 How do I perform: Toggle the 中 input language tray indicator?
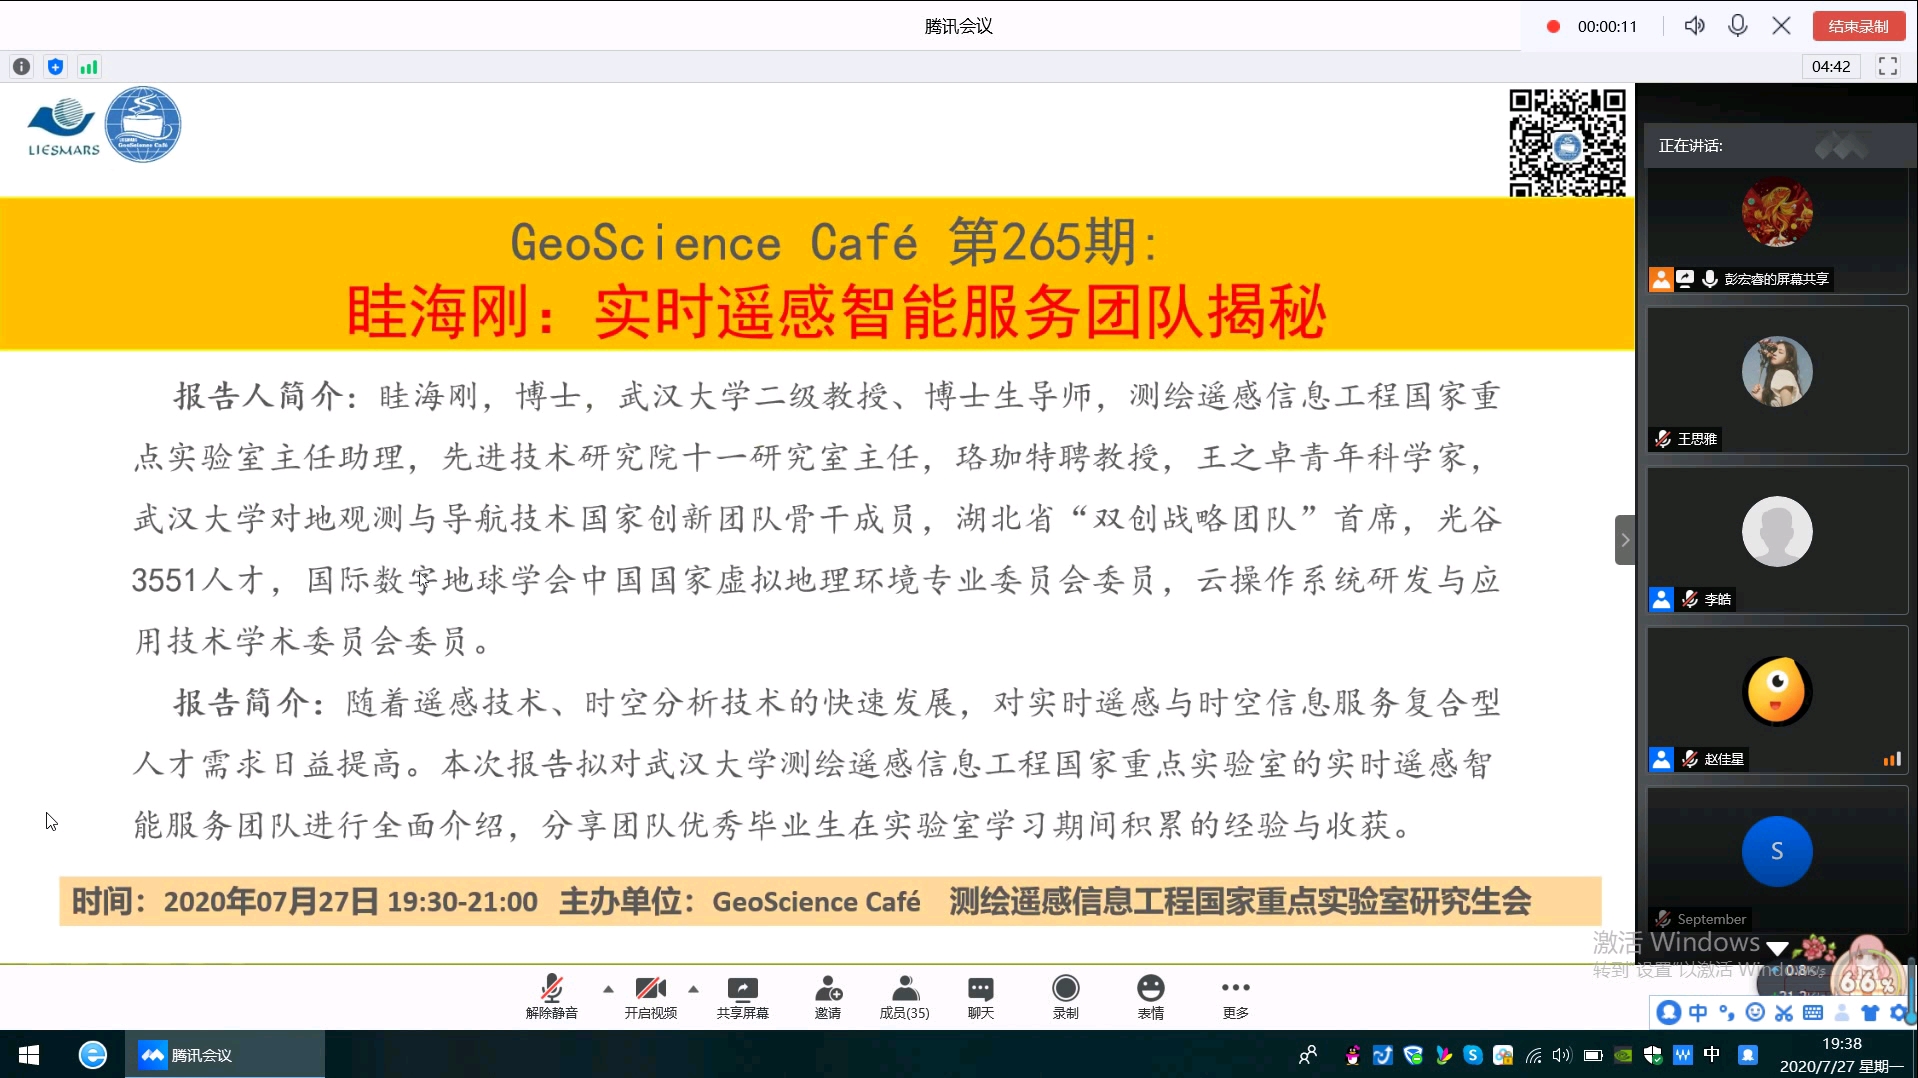tap(1712, 1055)
